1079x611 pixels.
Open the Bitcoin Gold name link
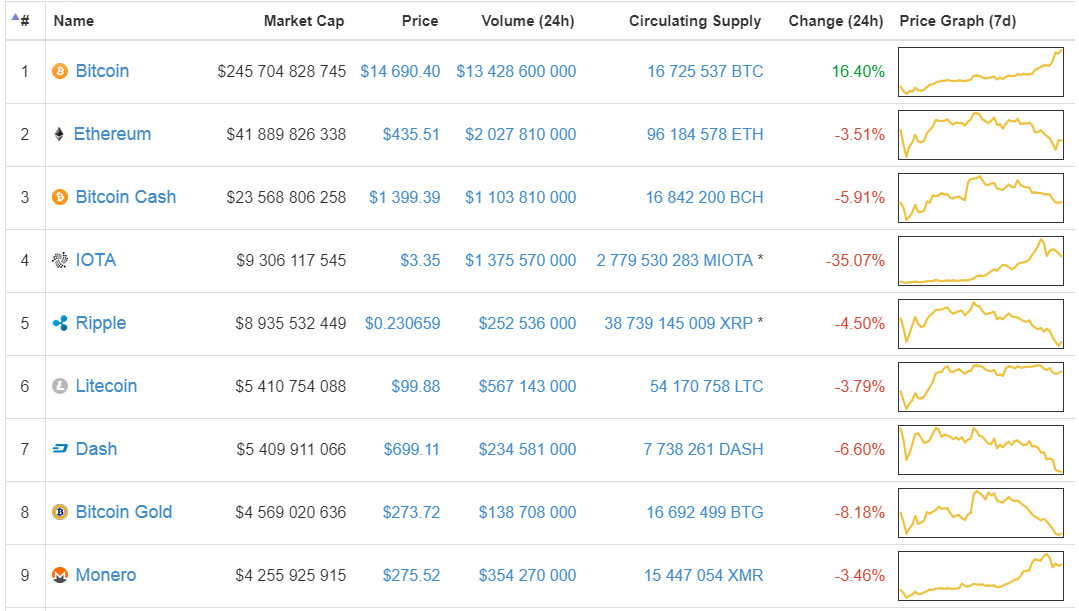(123, 513)
